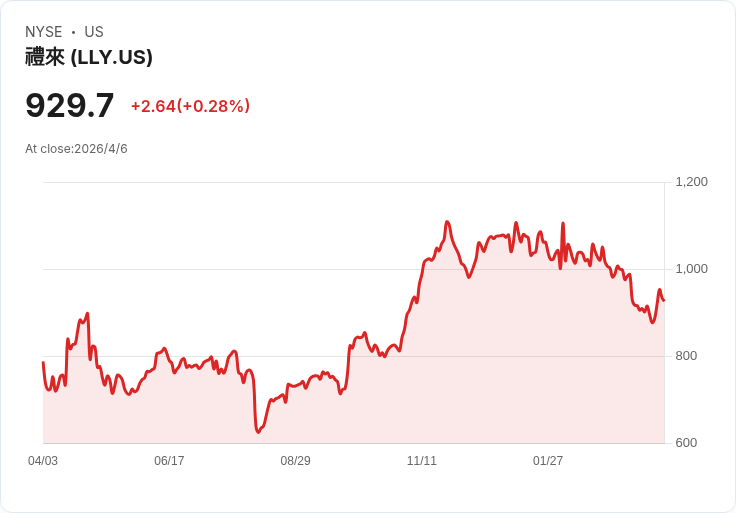Click the first data point of the price line

pos(43,363)
